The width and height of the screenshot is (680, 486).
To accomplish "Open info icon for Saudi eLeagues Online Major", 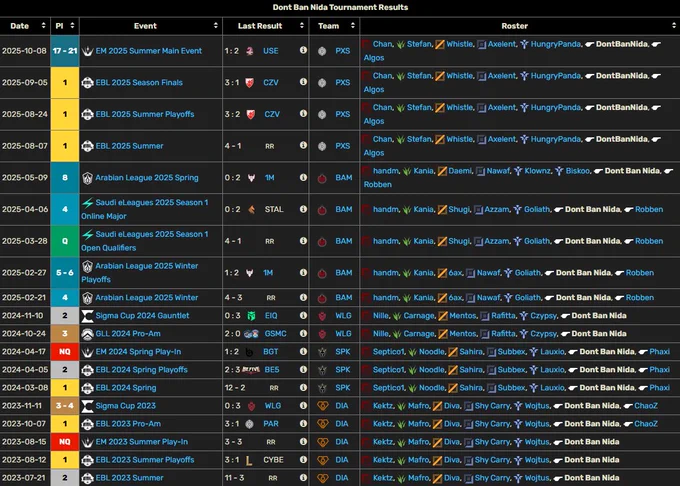I will point(303,209).
